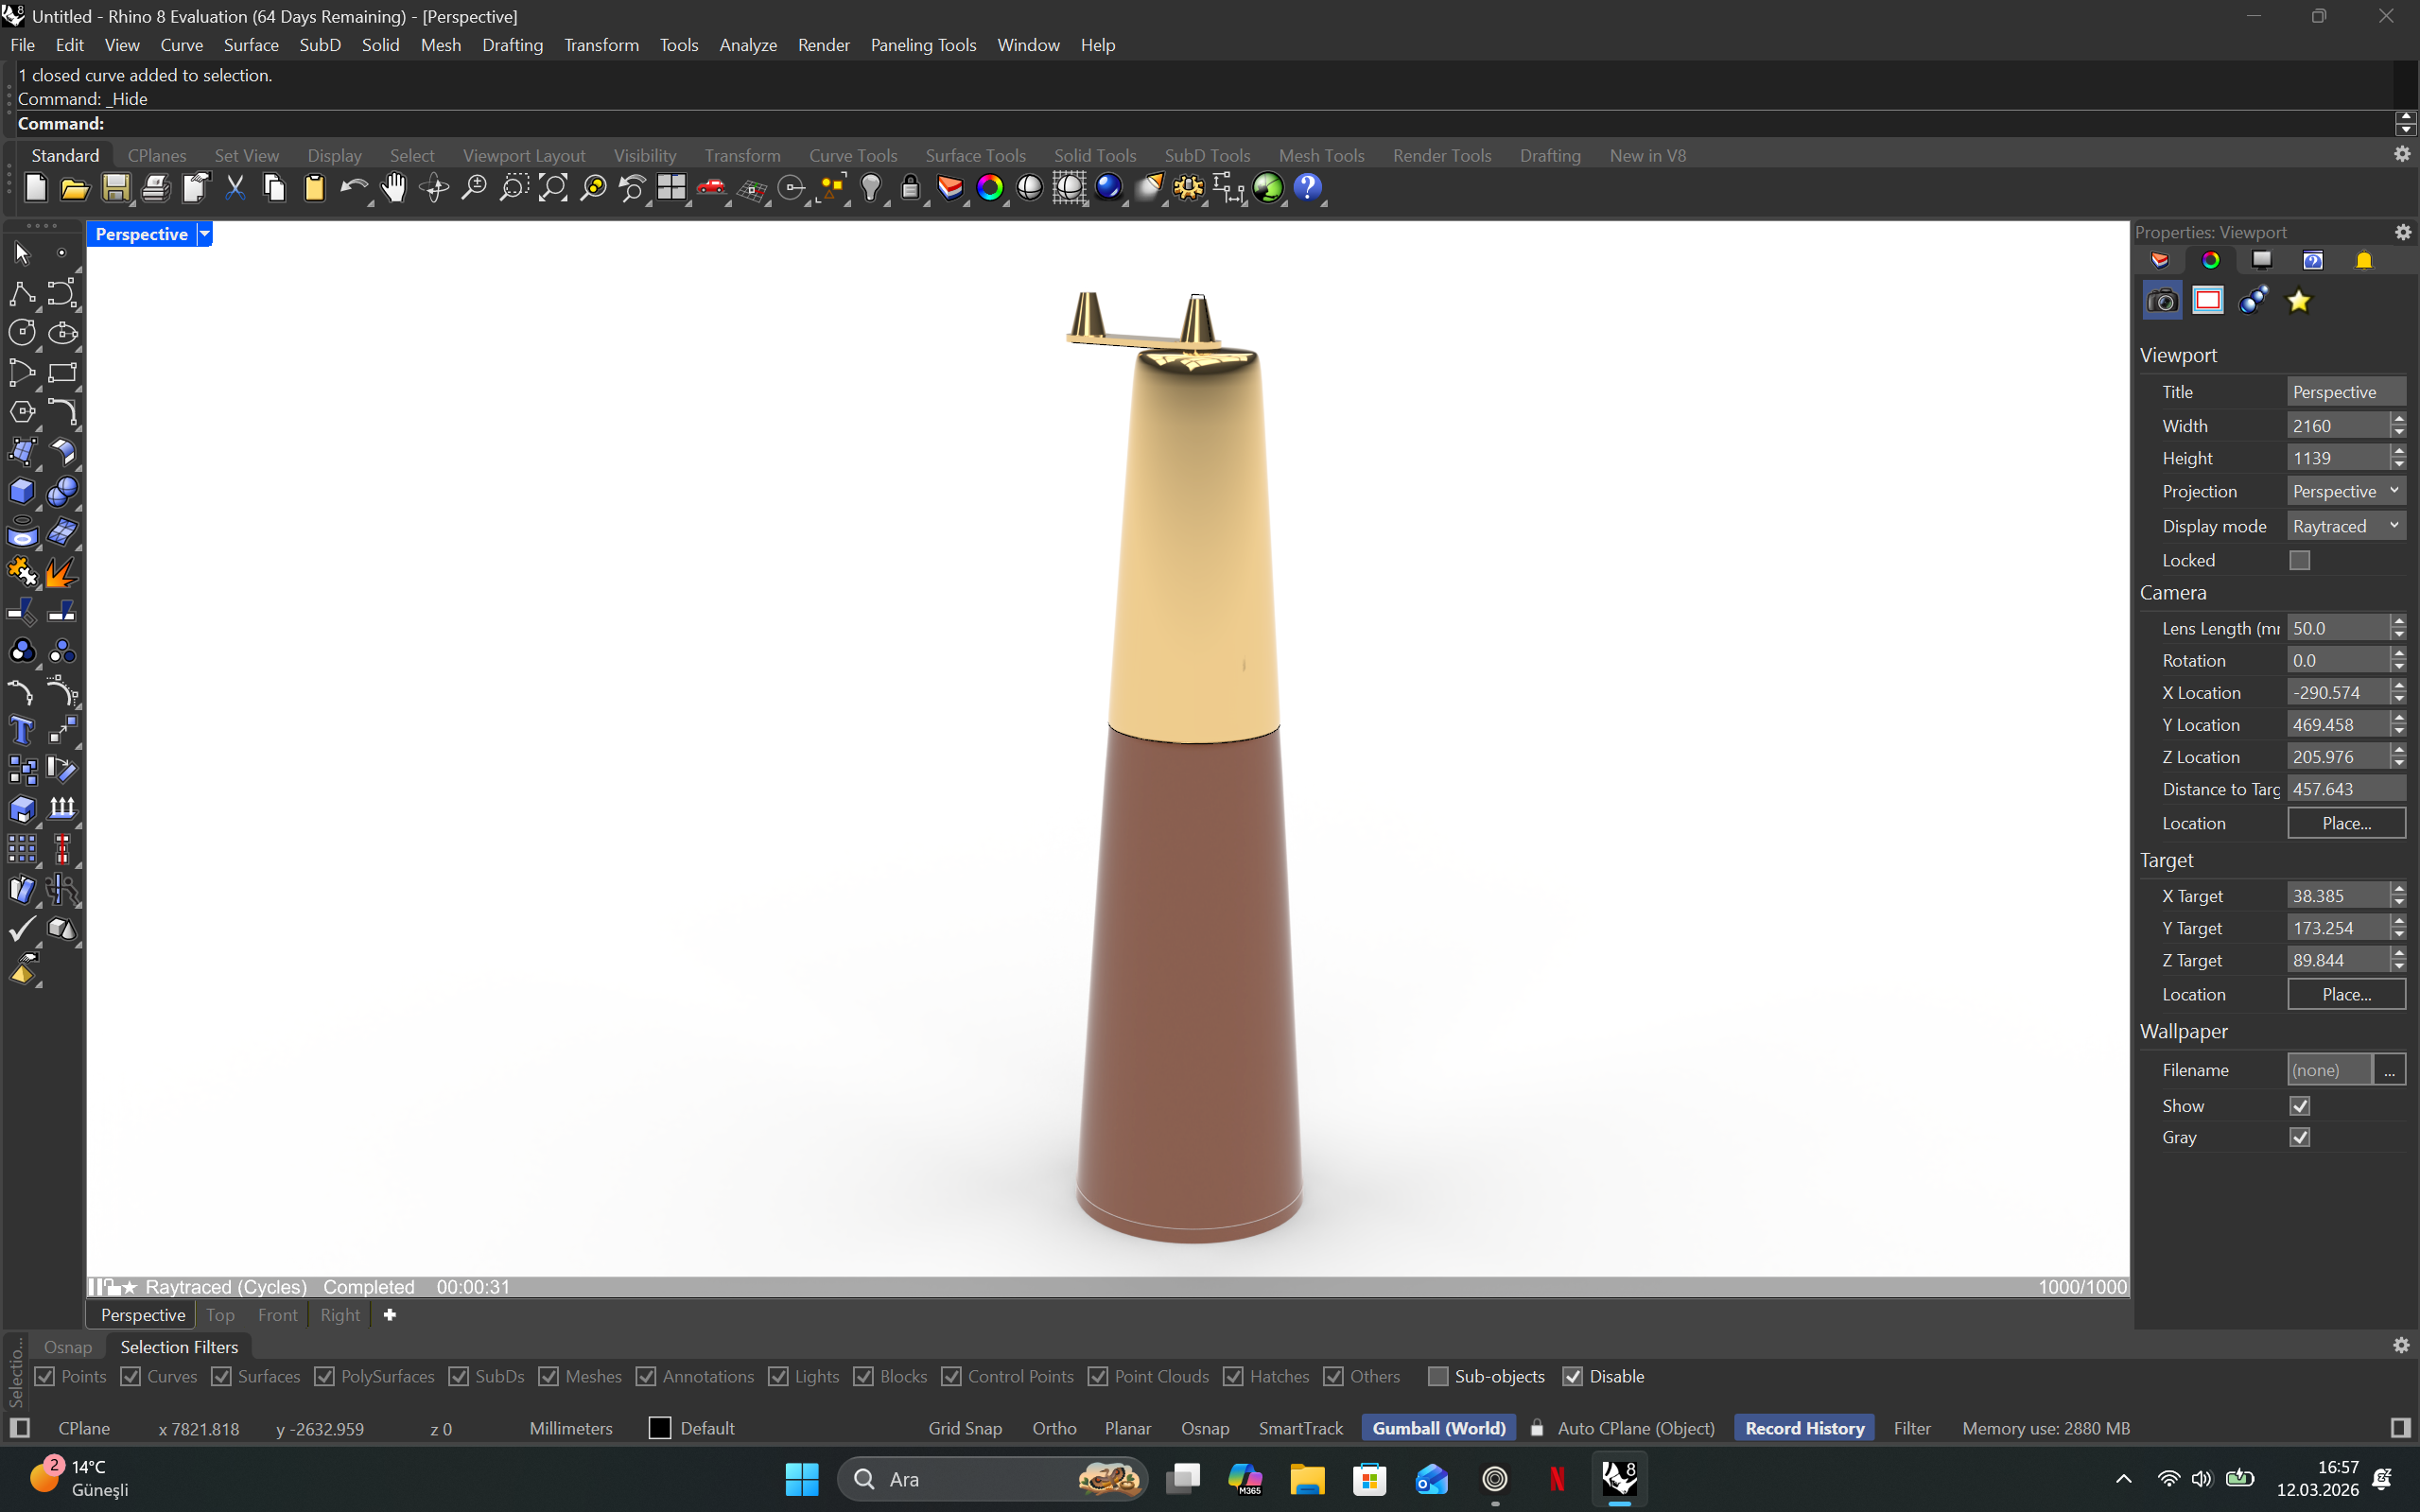Click the Default layer color swatch
Viewport: 2420px width, 1512px height.
click(x=659, y=1428)
